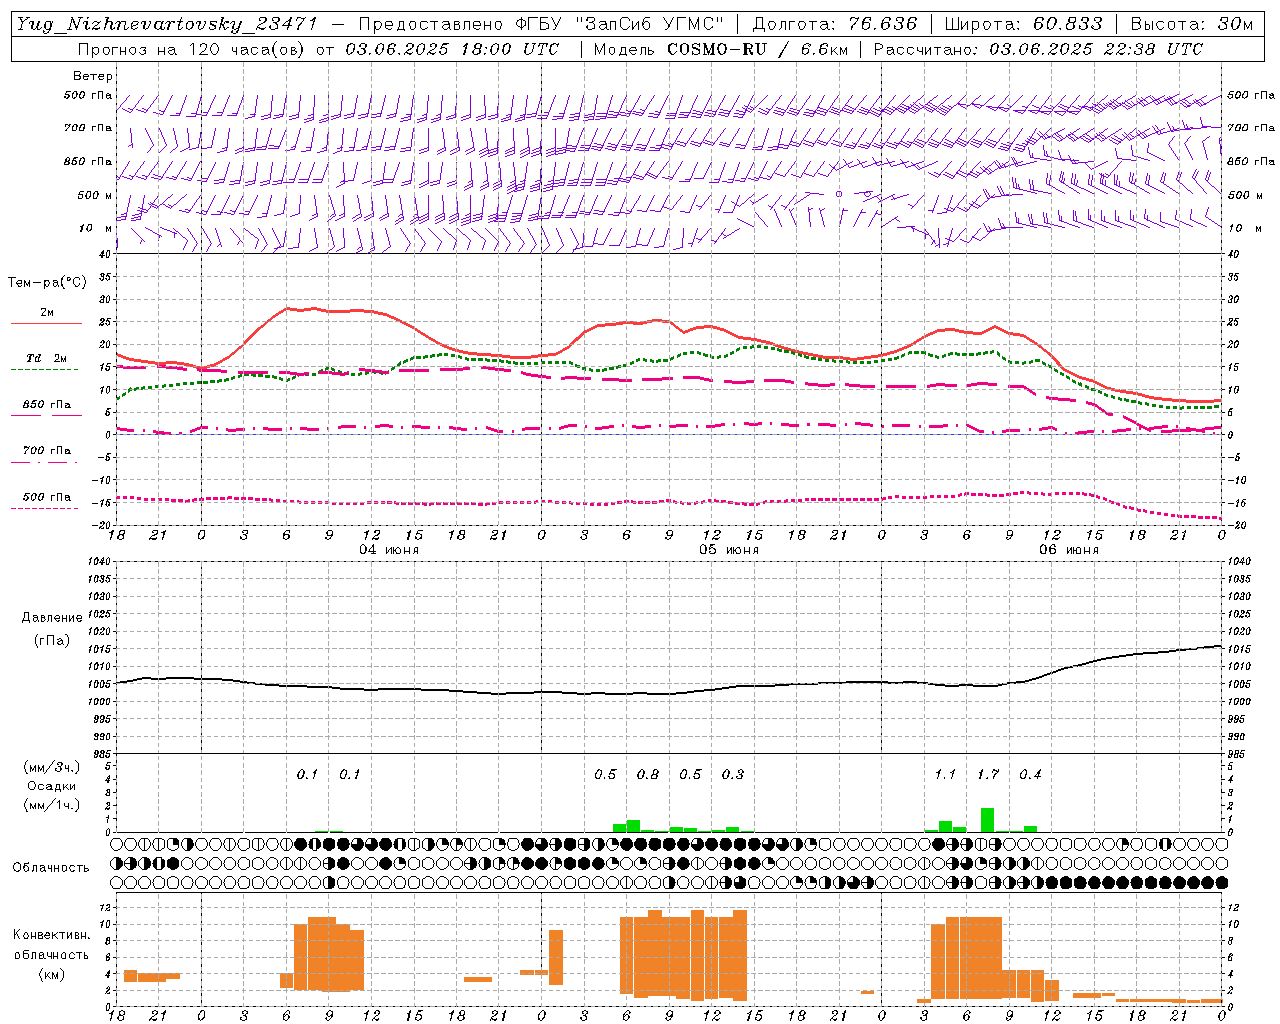Click the '(мм/1ч.)' precipitation unit label

point(52,805)
